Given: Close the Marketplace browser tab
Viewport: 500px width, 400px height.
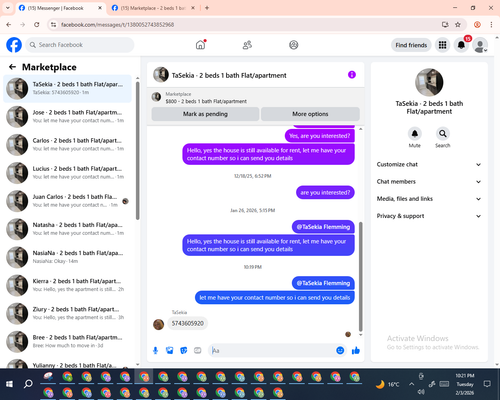Looking at the screenshot, I should (193, 8).
